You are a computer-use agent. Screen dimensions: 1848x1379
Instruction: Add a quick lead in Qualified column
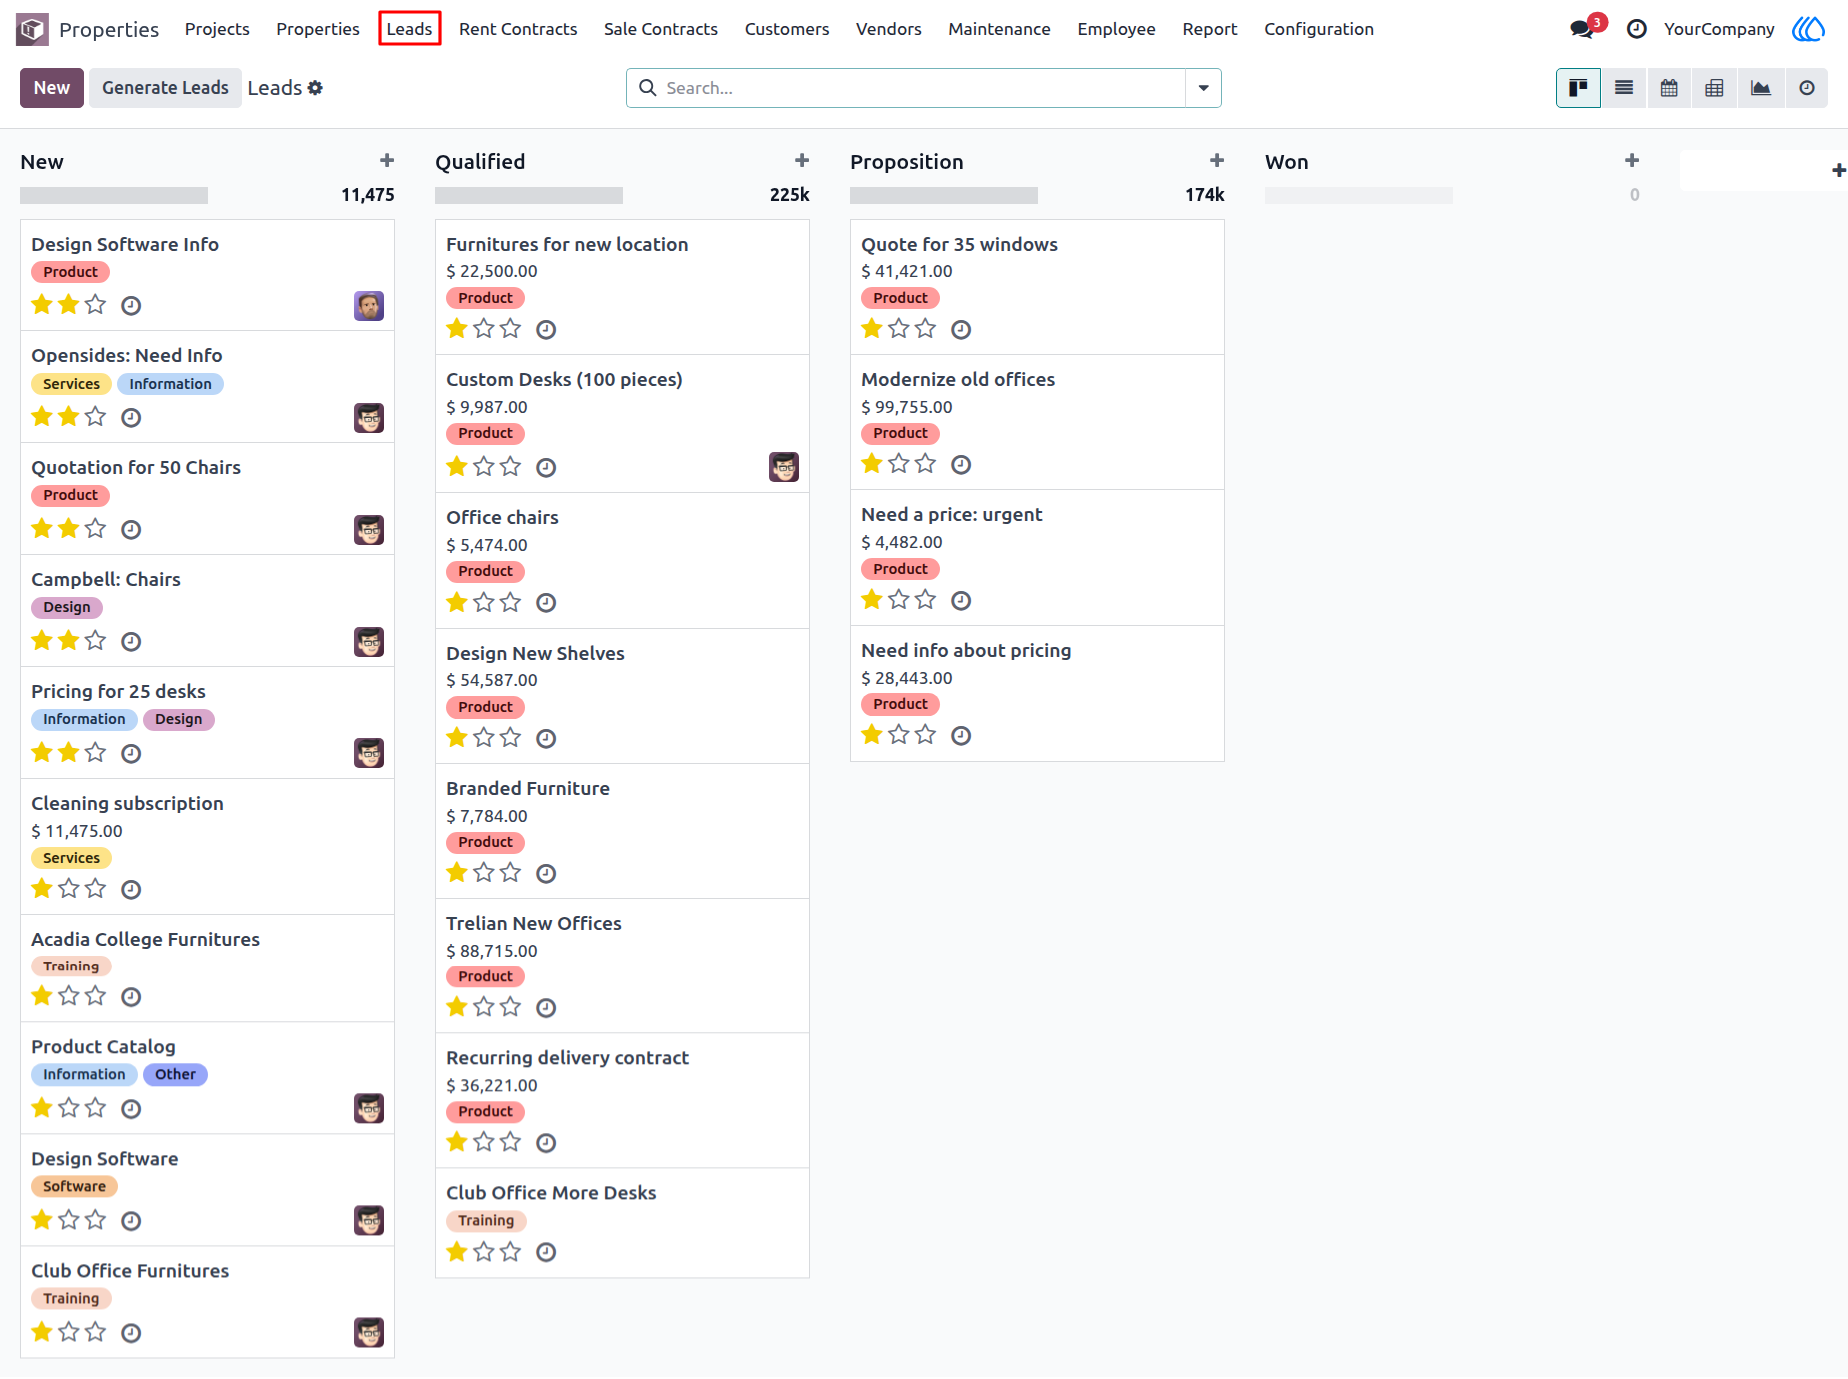coord(802,161)
